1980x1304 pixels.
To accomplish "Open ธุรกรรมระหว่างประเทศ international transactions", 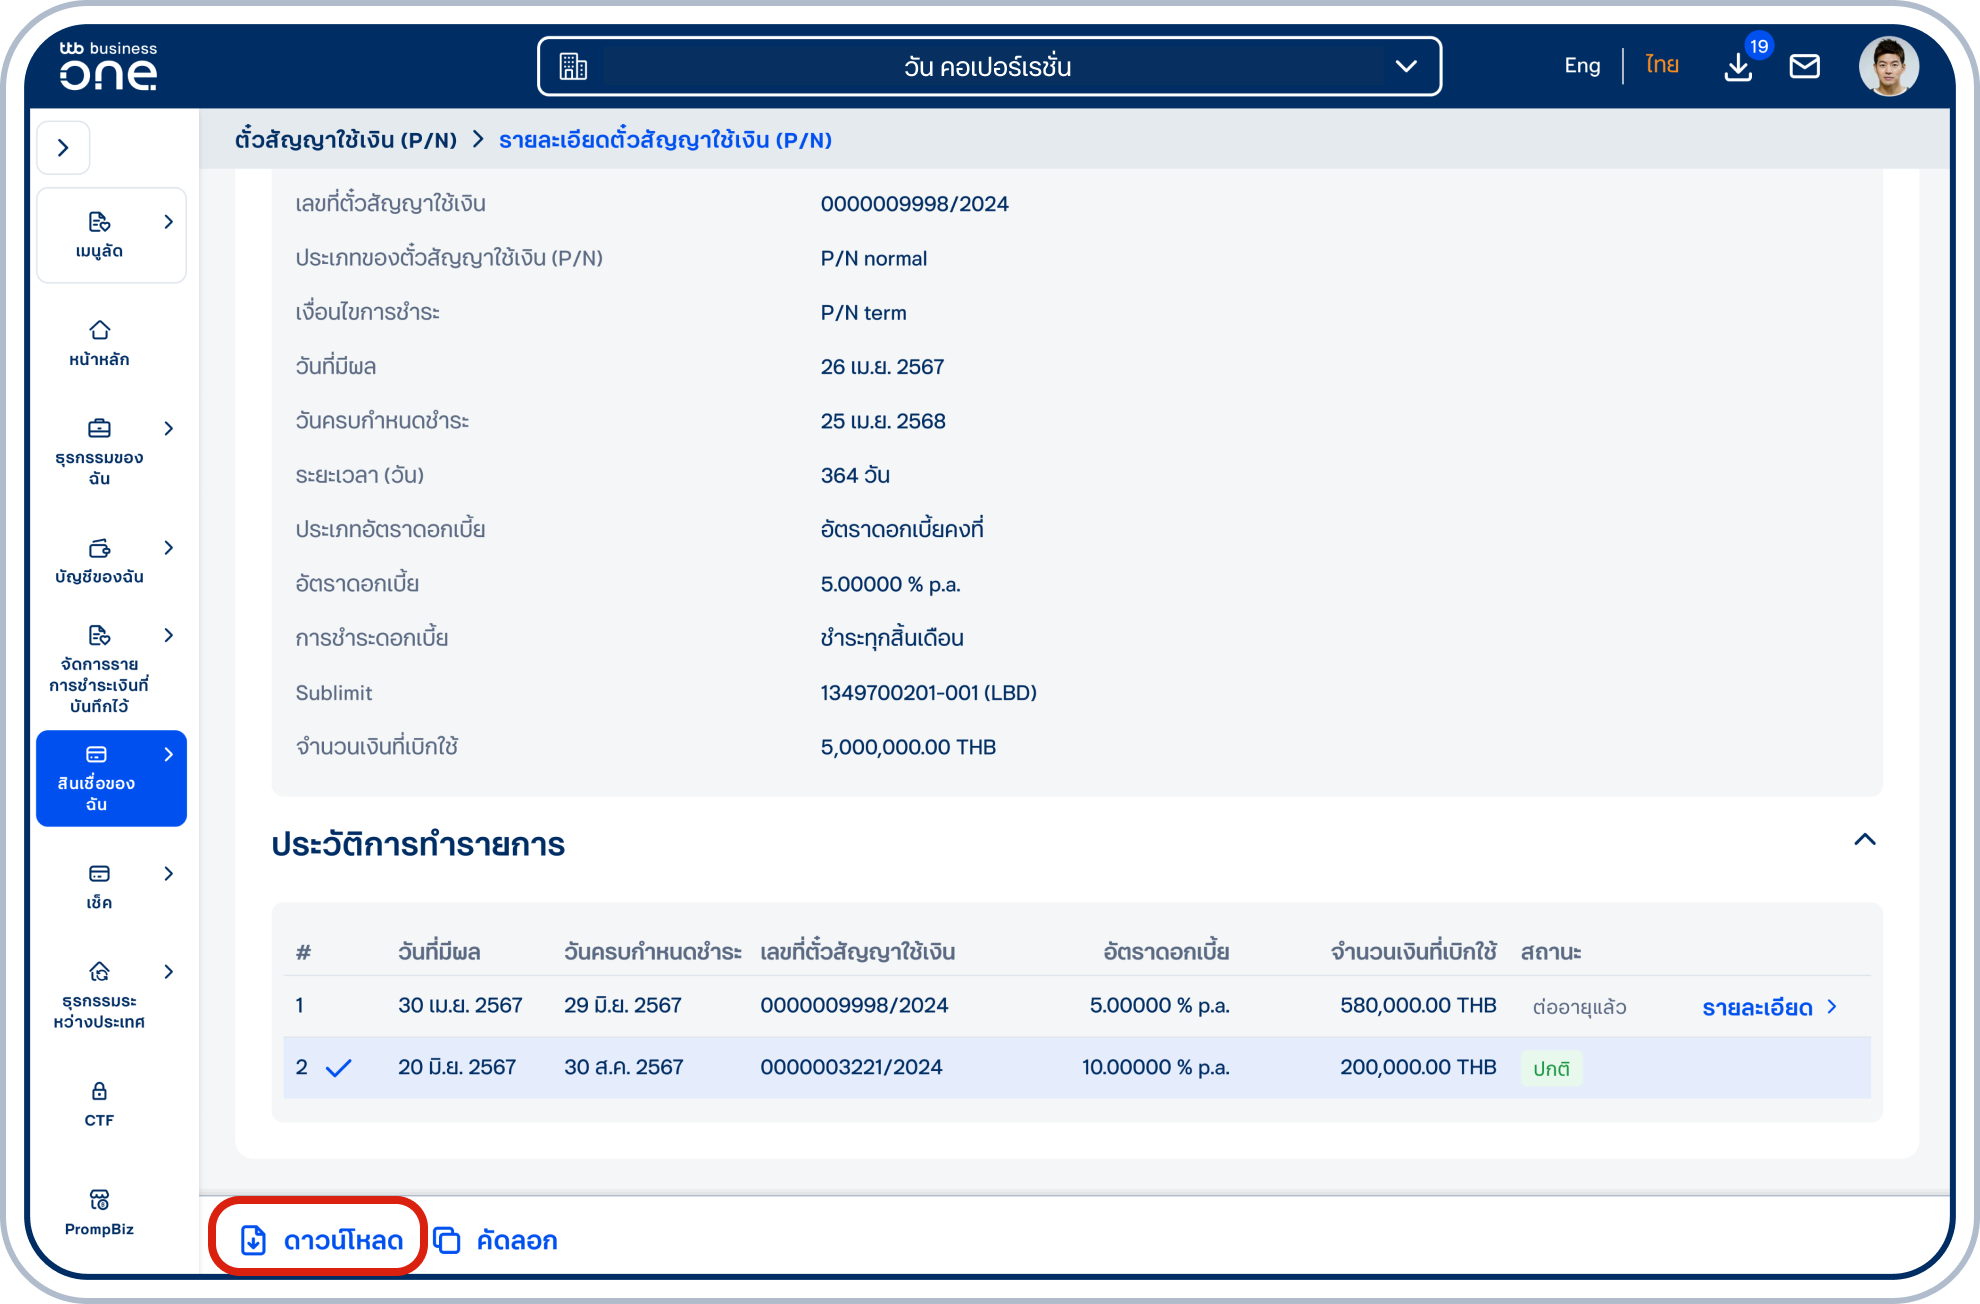I will pos(98,993).
